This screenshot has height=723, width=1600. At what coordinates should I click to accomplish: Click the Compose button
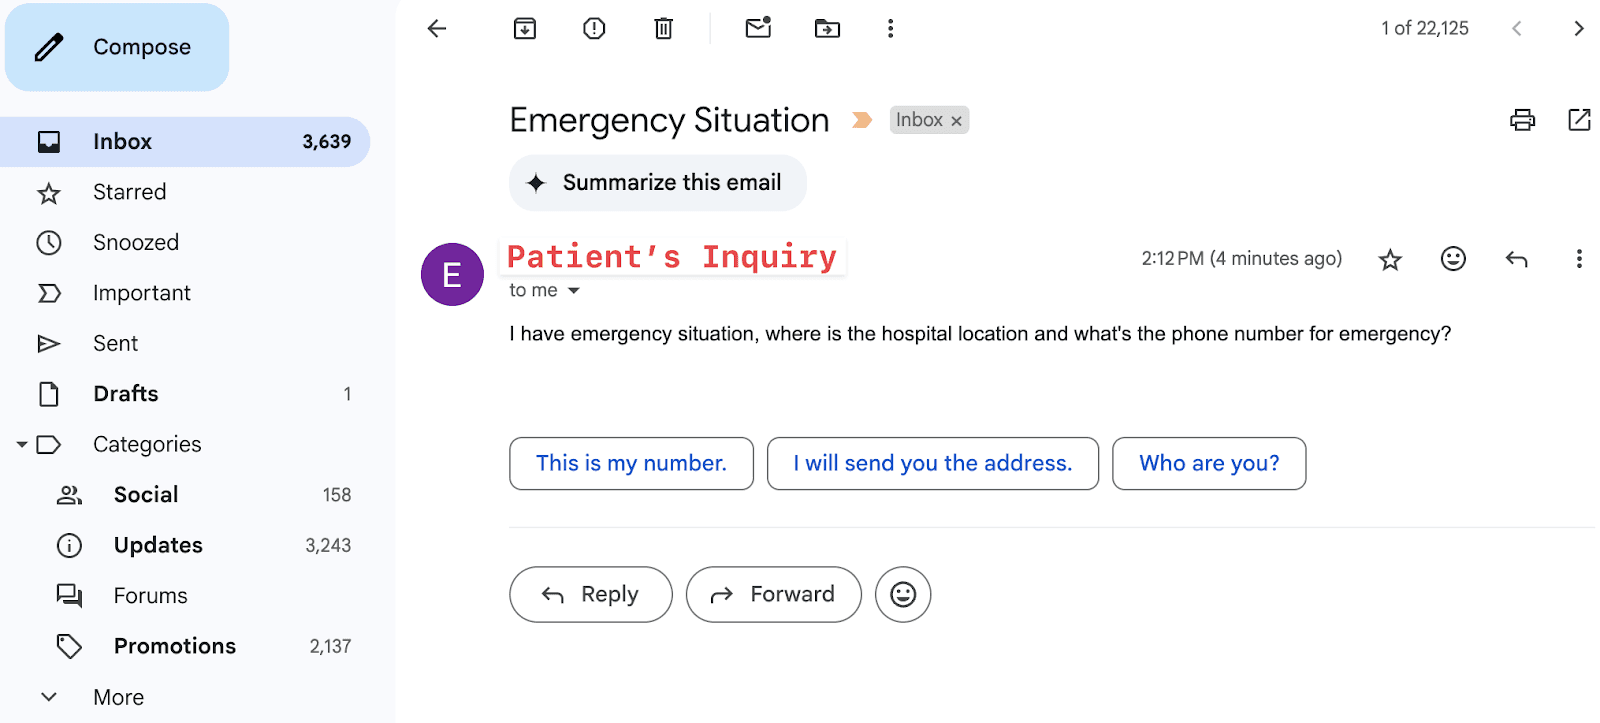[117, 47]
